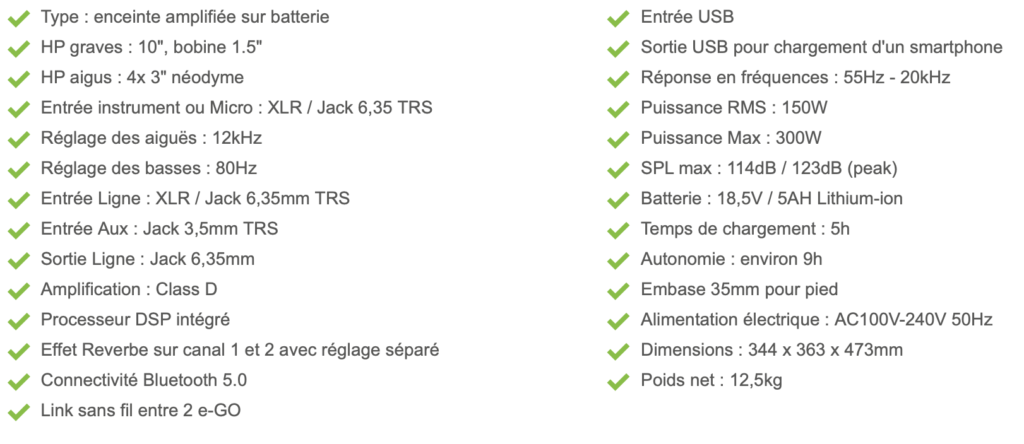Click the tick beside Link sans fil
The width and height of the screenshot is (1024, 444).
[18, 412]
